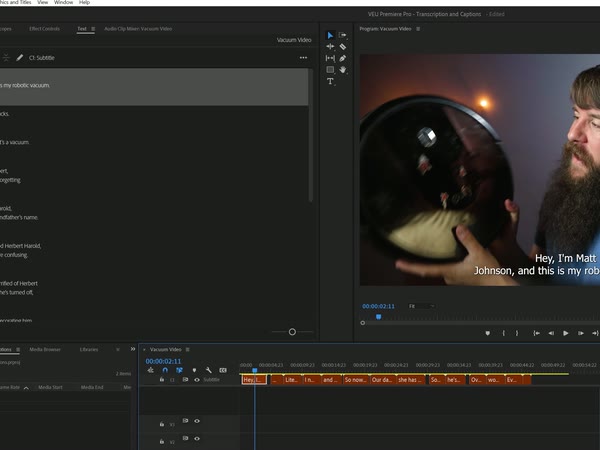
Task: Toggle sync lock on the V1 track
Action: (185, 421)
